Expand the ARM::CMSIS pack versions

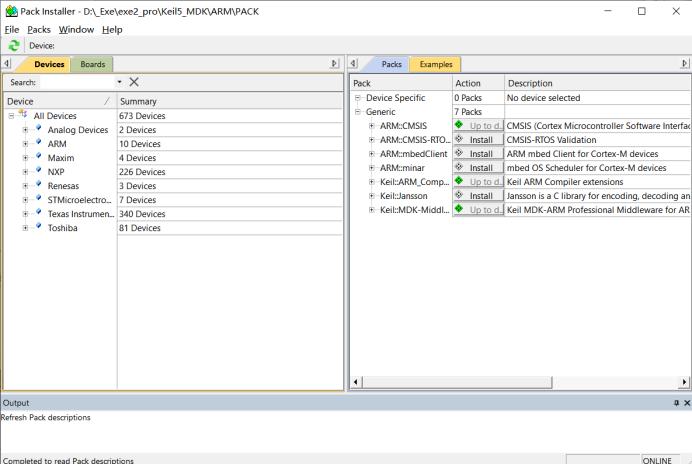(372, 126)
